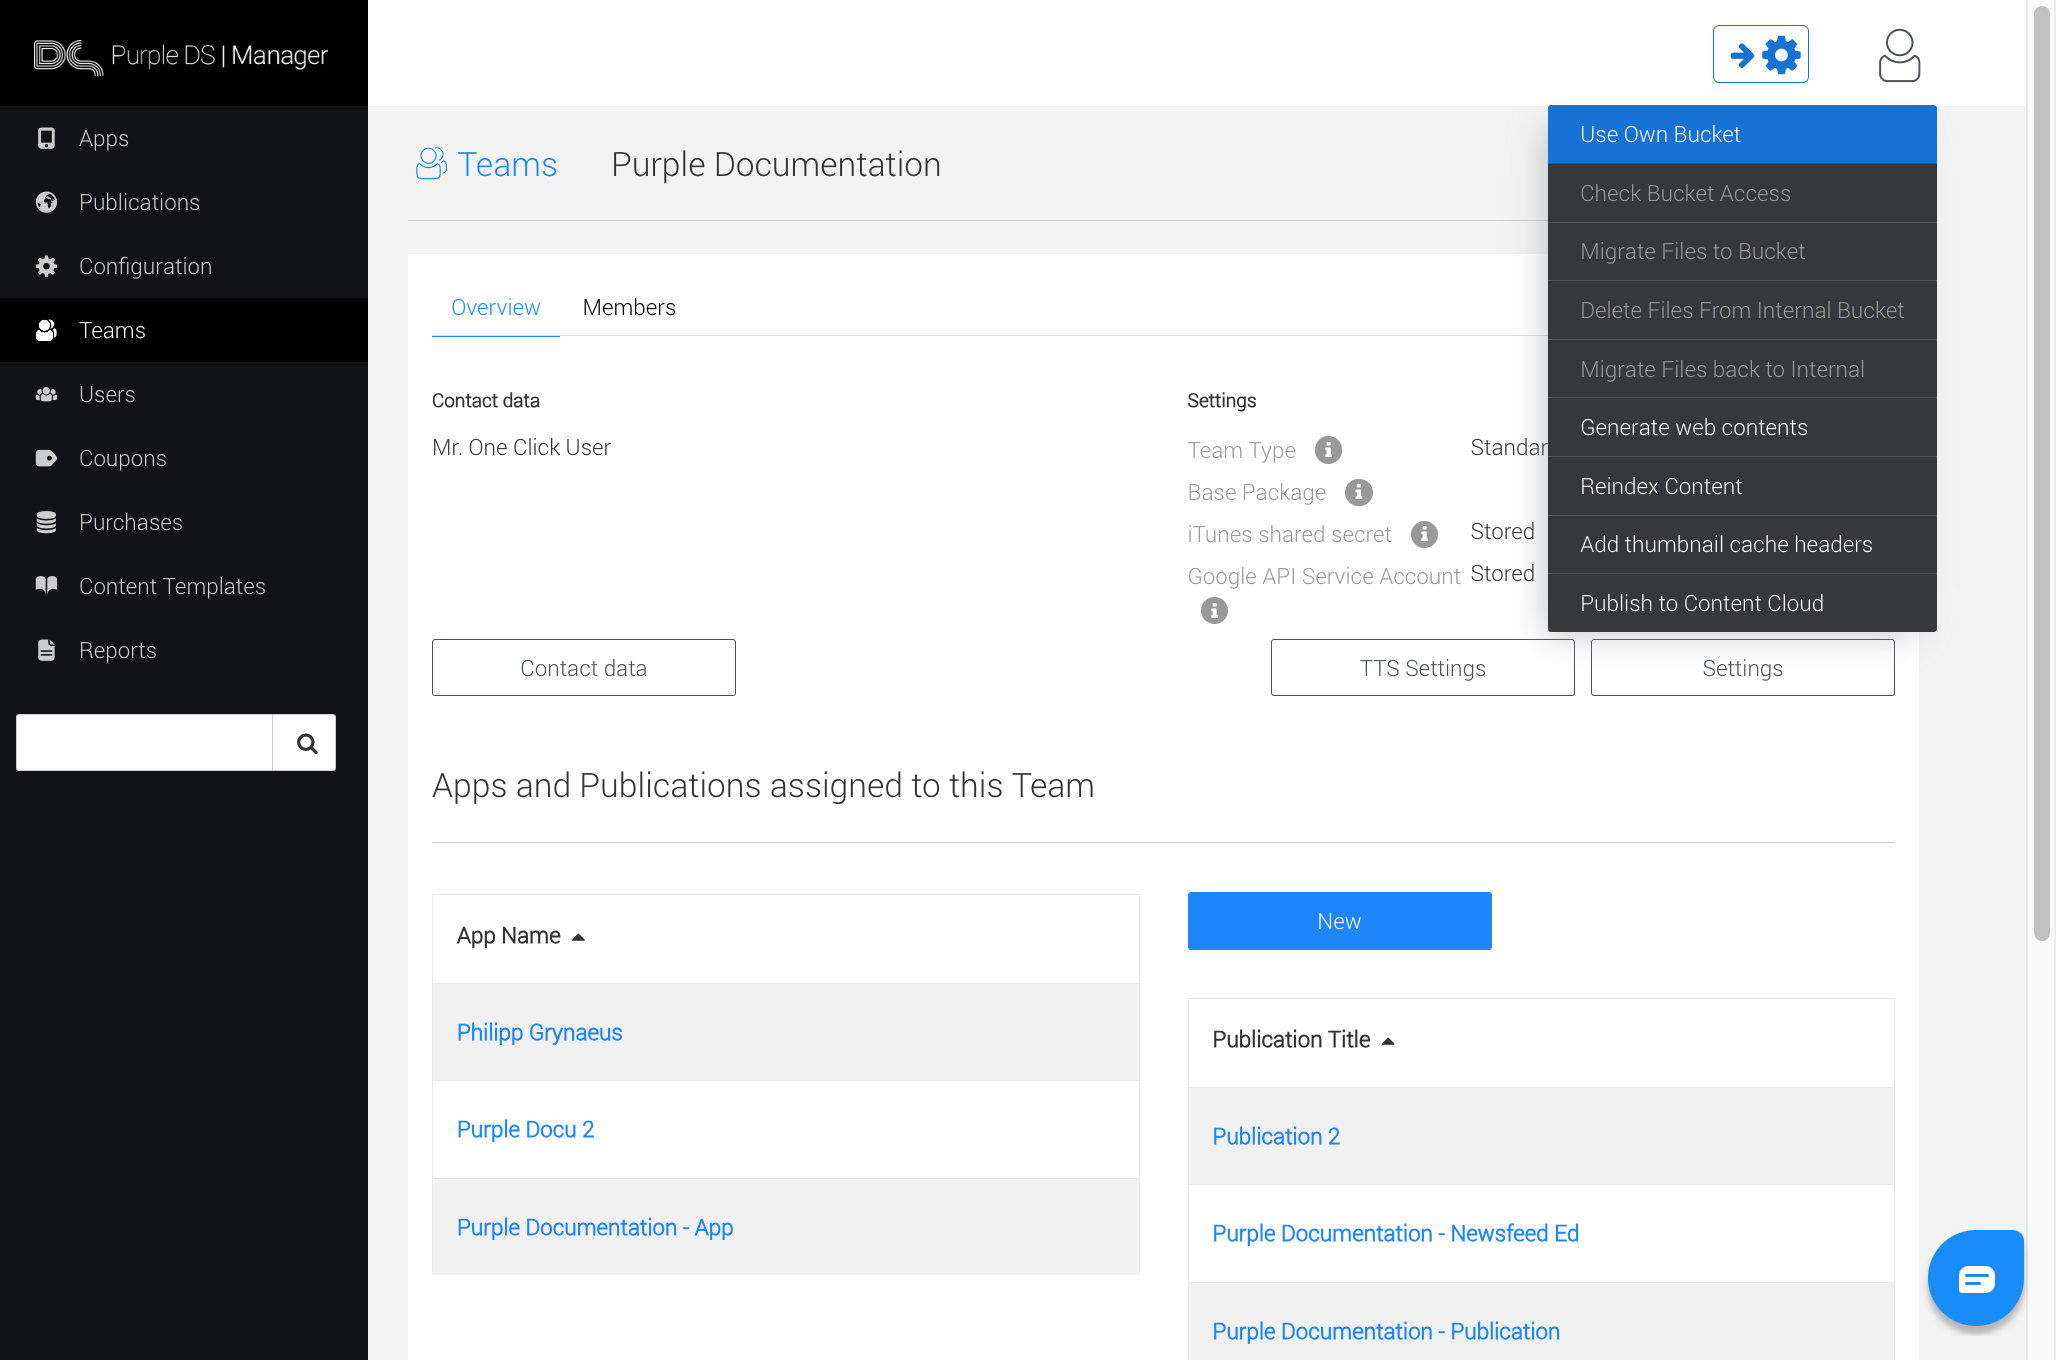Open the Teams breadcrumb link
This screenshot has width=2056, height=1360.
pos(507,164)
